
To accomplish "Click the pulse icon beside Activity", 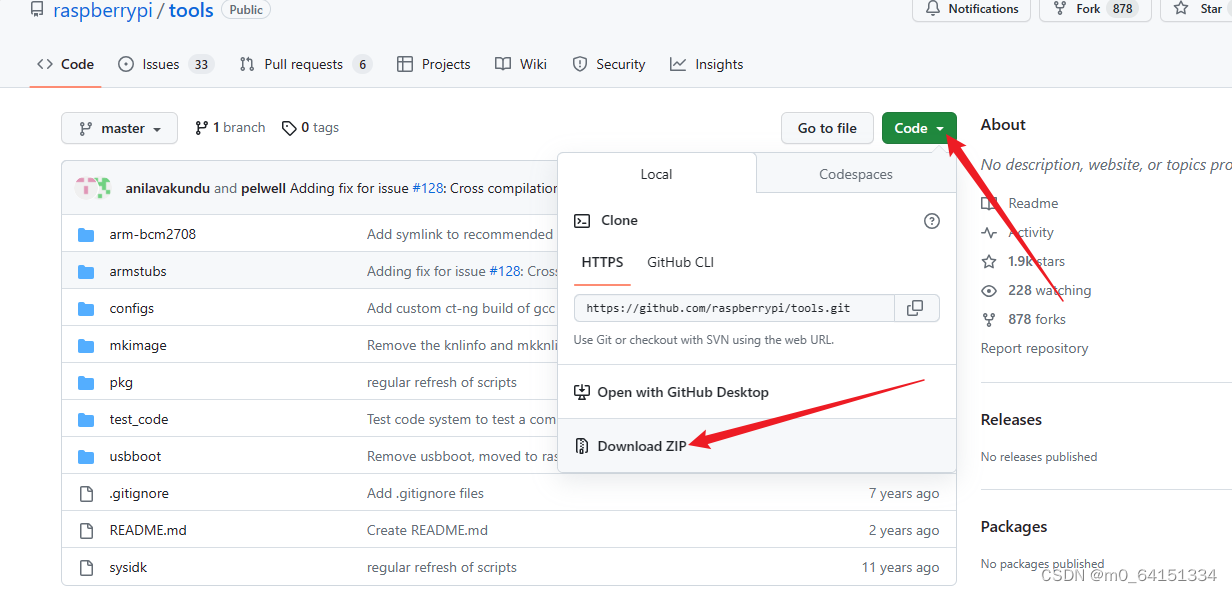I will click(989, 233).
